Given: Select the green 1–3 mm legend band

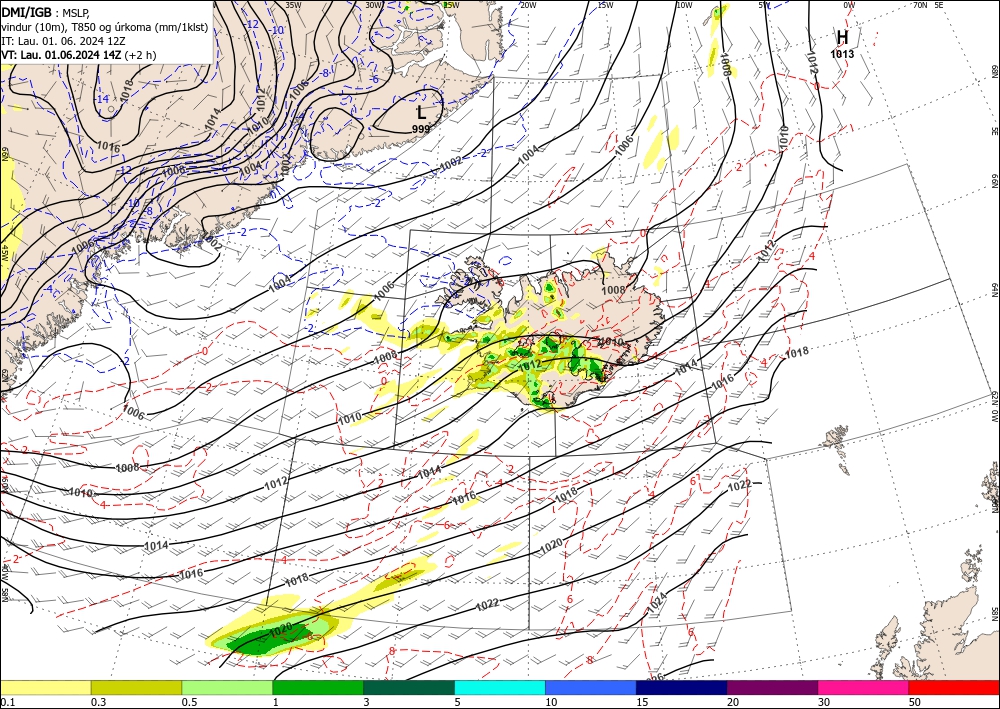Looking at the screenshot, I should (x=318, y=687).
